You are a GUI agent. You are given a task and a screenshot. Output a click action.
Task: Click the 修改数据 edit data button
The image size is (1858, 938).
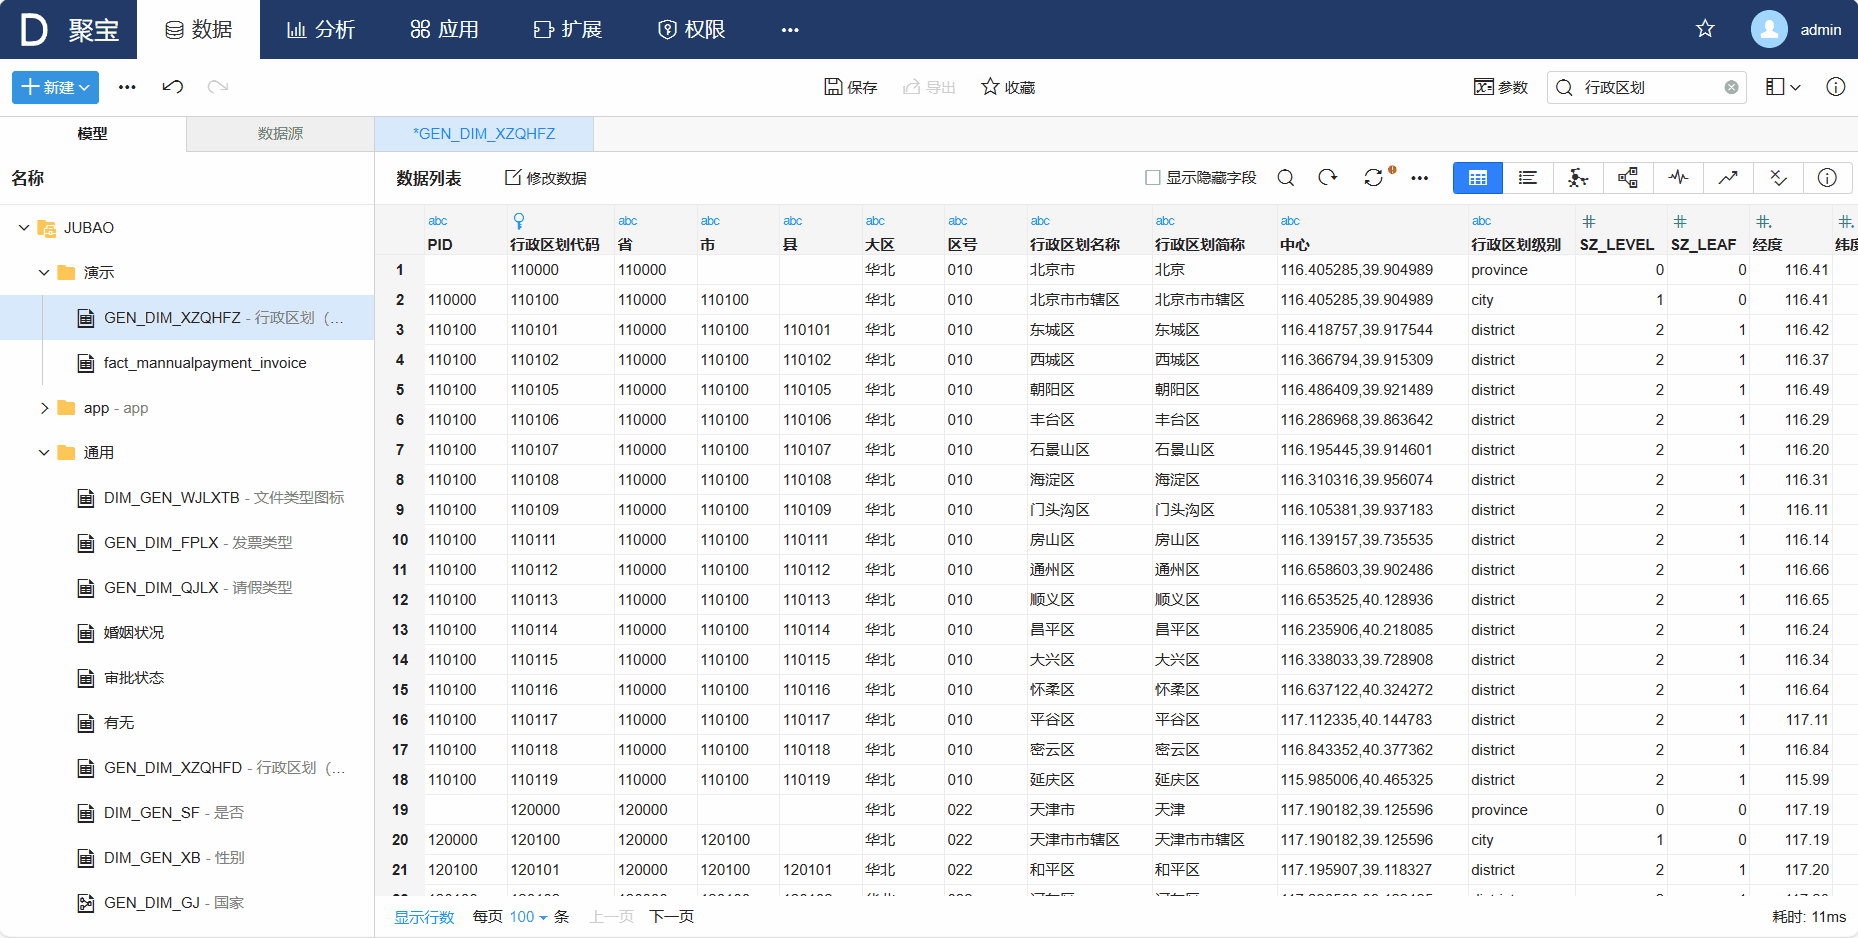click(x=545, y=178)
